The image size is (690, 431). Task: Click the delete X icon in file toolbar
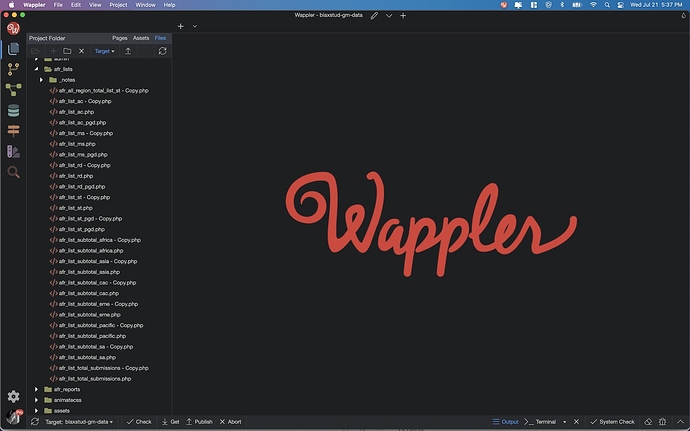pyautogui.click(x=81, y=51)
